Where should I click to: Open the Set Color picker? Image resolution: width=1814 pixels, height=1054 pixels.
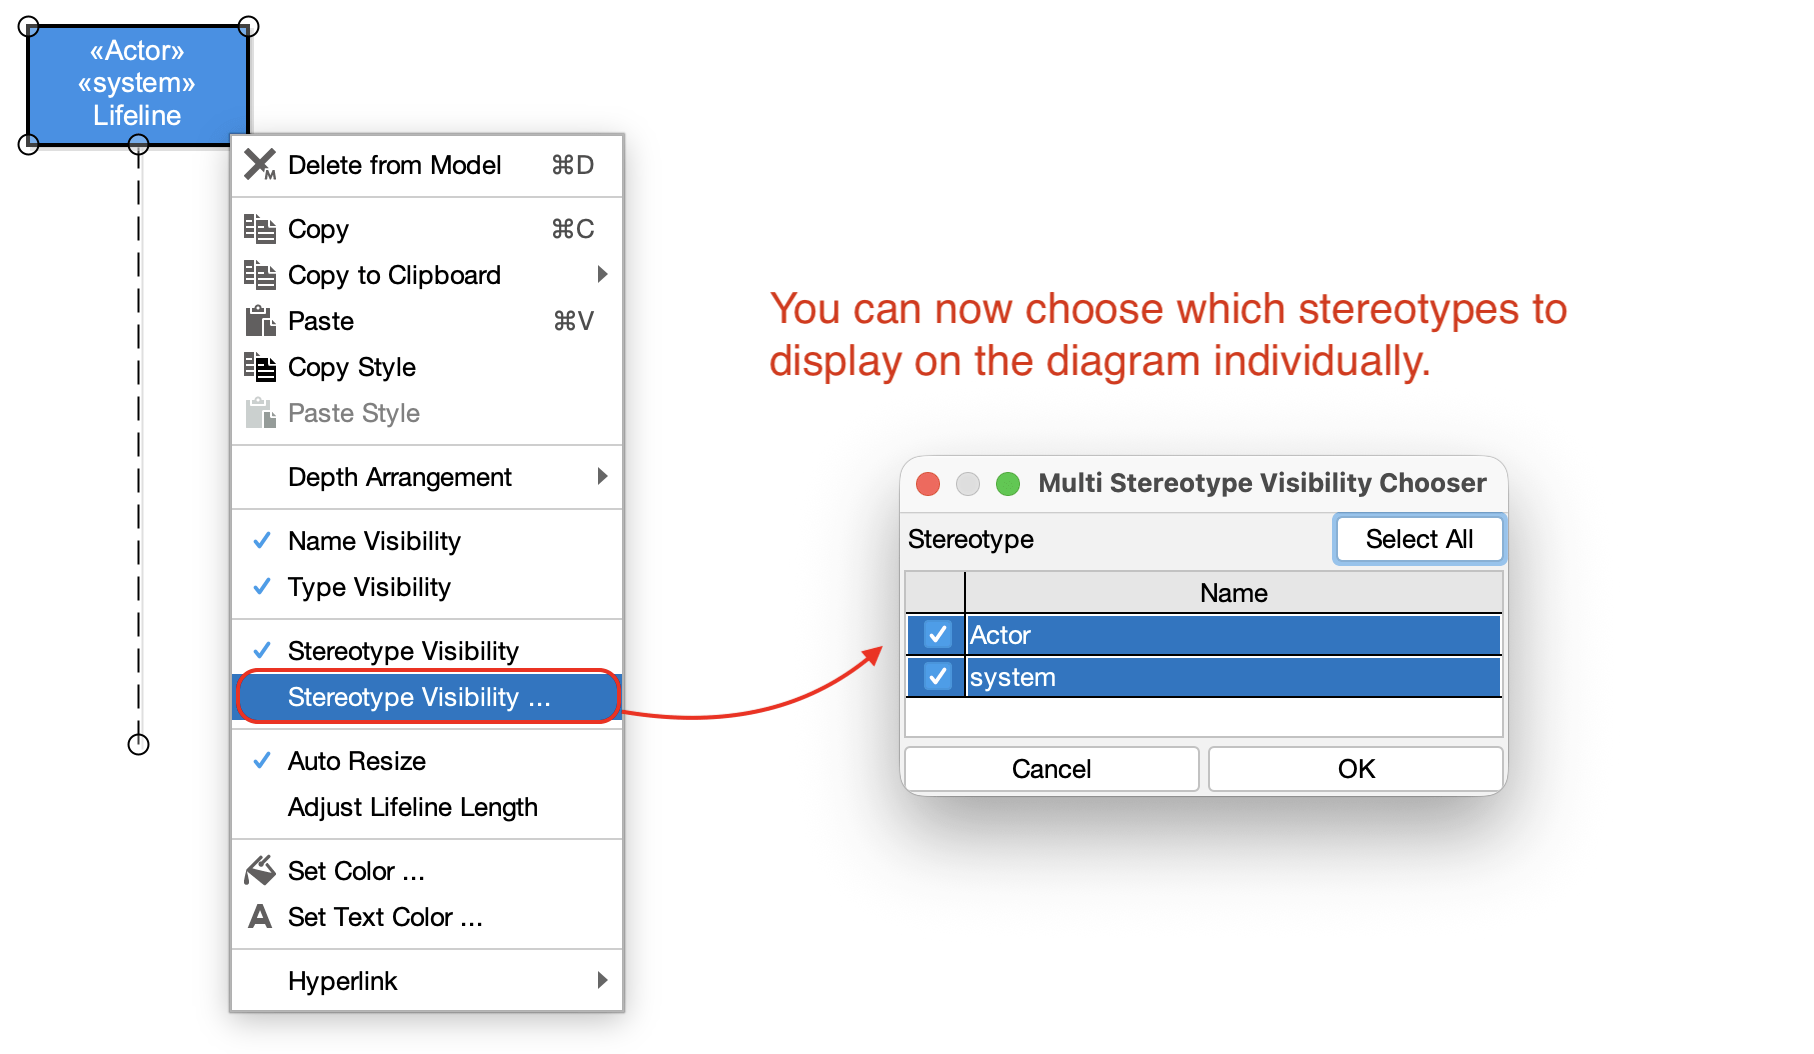click(355, 870)
